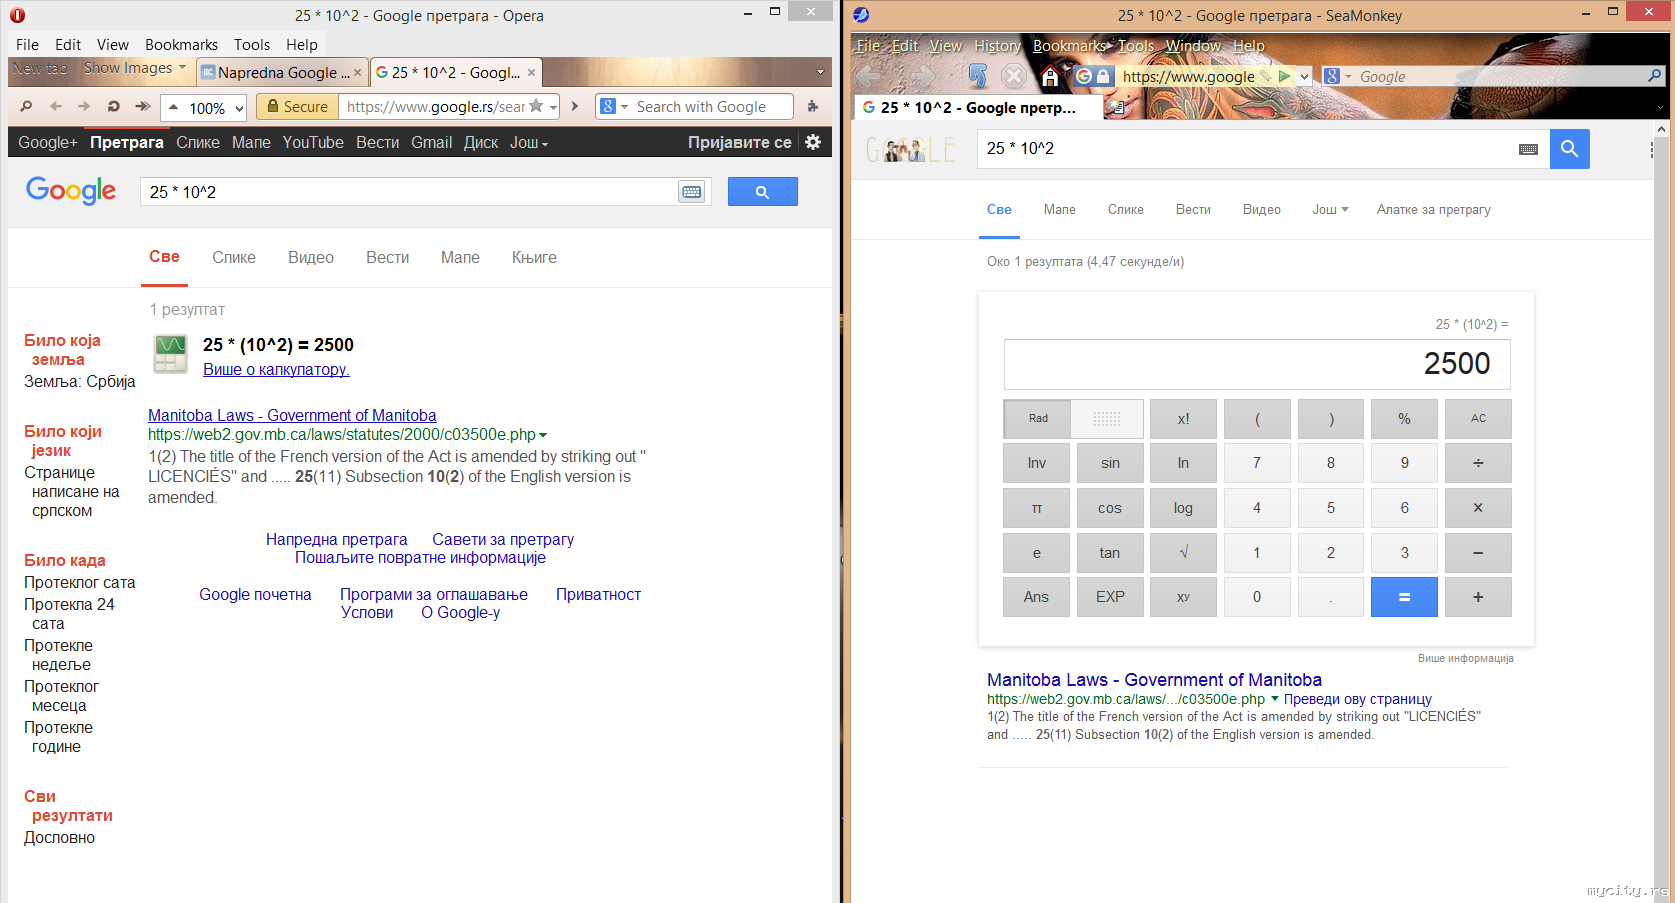
Task: Go forward in the Opera window
Action: (x=84, y=107)
